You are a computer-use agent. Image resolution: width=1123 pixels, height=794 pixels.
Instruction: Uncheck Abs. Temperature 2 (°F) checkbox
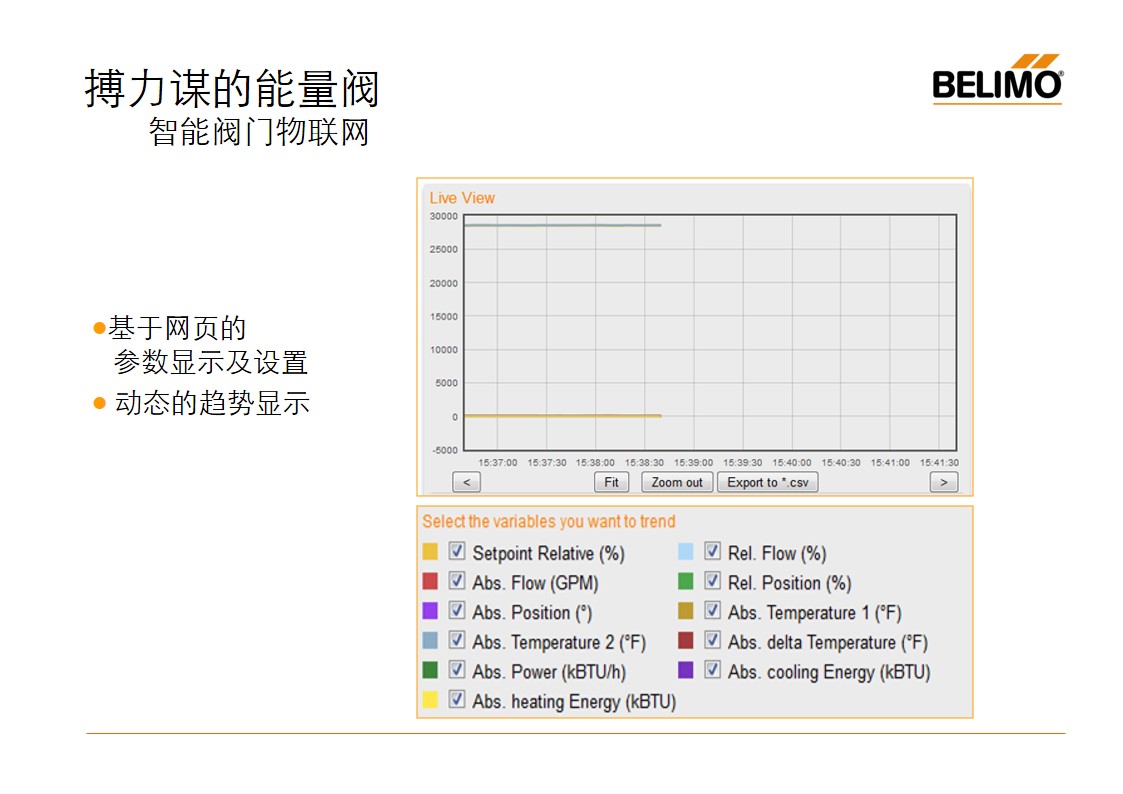click(x=457, y=640)
